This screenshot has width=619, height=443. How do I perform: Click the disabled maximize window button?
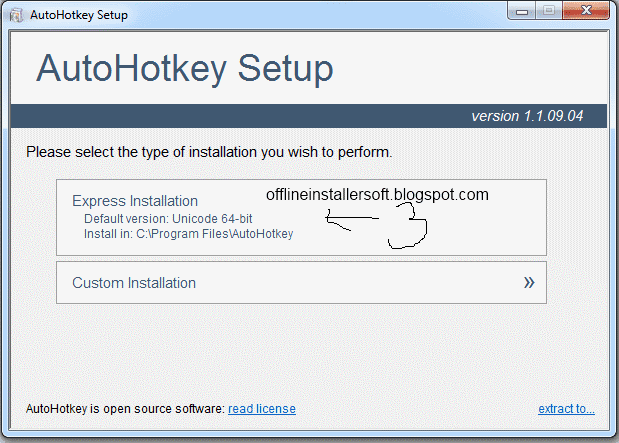549,11
